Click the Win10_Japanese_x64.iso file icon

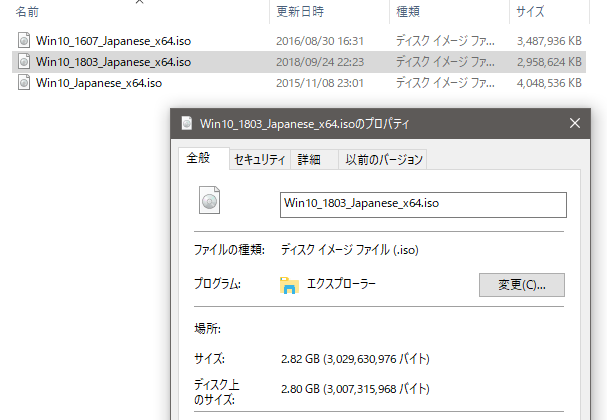click(24, 82)
